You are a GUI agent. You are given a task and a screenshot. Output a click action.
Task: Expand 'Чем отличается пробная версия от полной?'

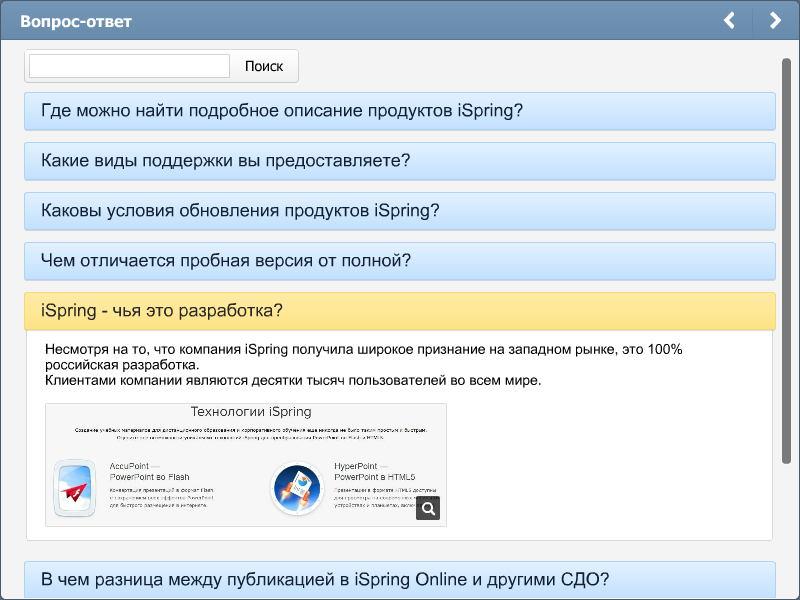(x=400, y=261)
